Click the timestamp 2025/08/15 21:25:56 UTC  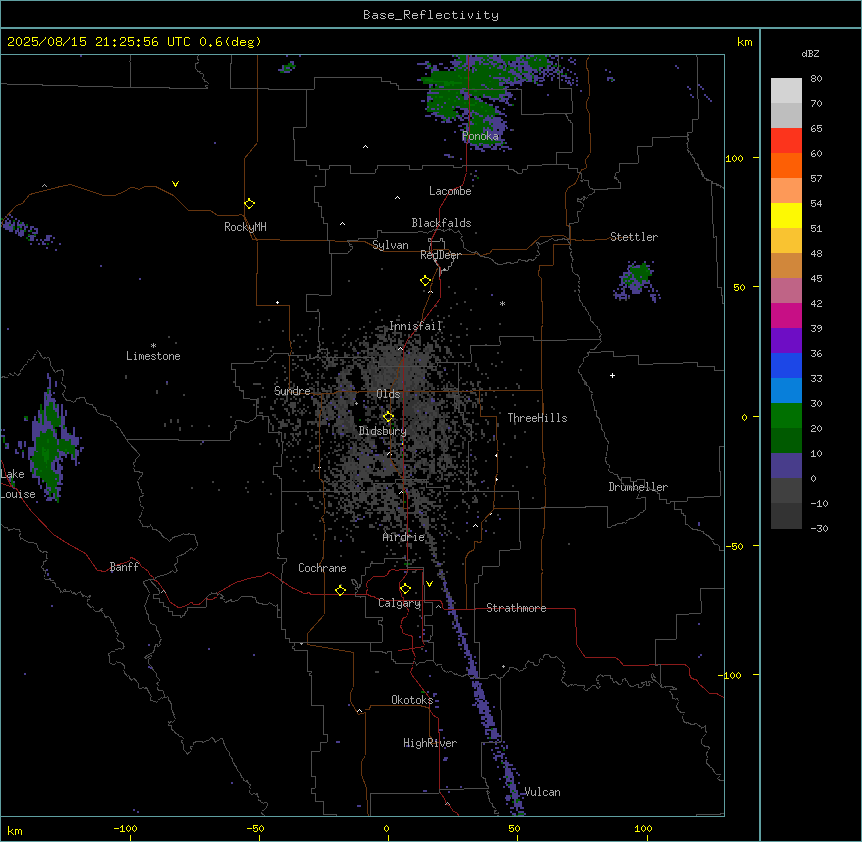(99, 42)
